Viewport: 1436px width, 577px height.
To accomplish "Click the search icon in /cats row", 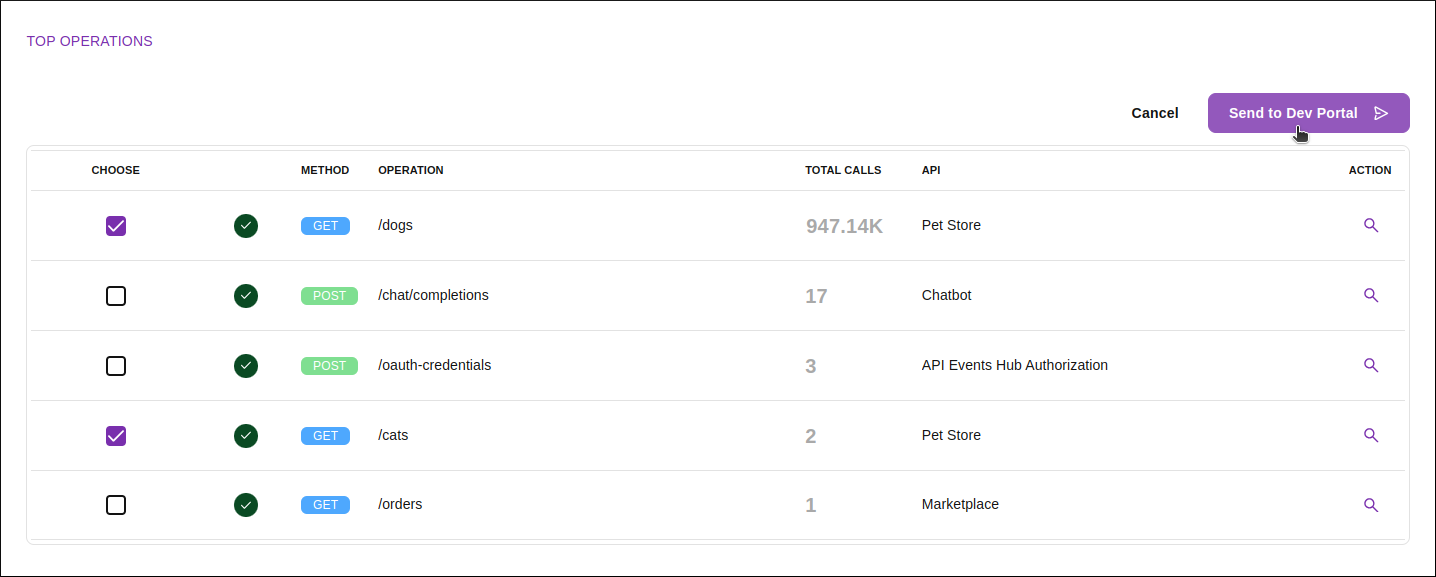I will 1371,436.
